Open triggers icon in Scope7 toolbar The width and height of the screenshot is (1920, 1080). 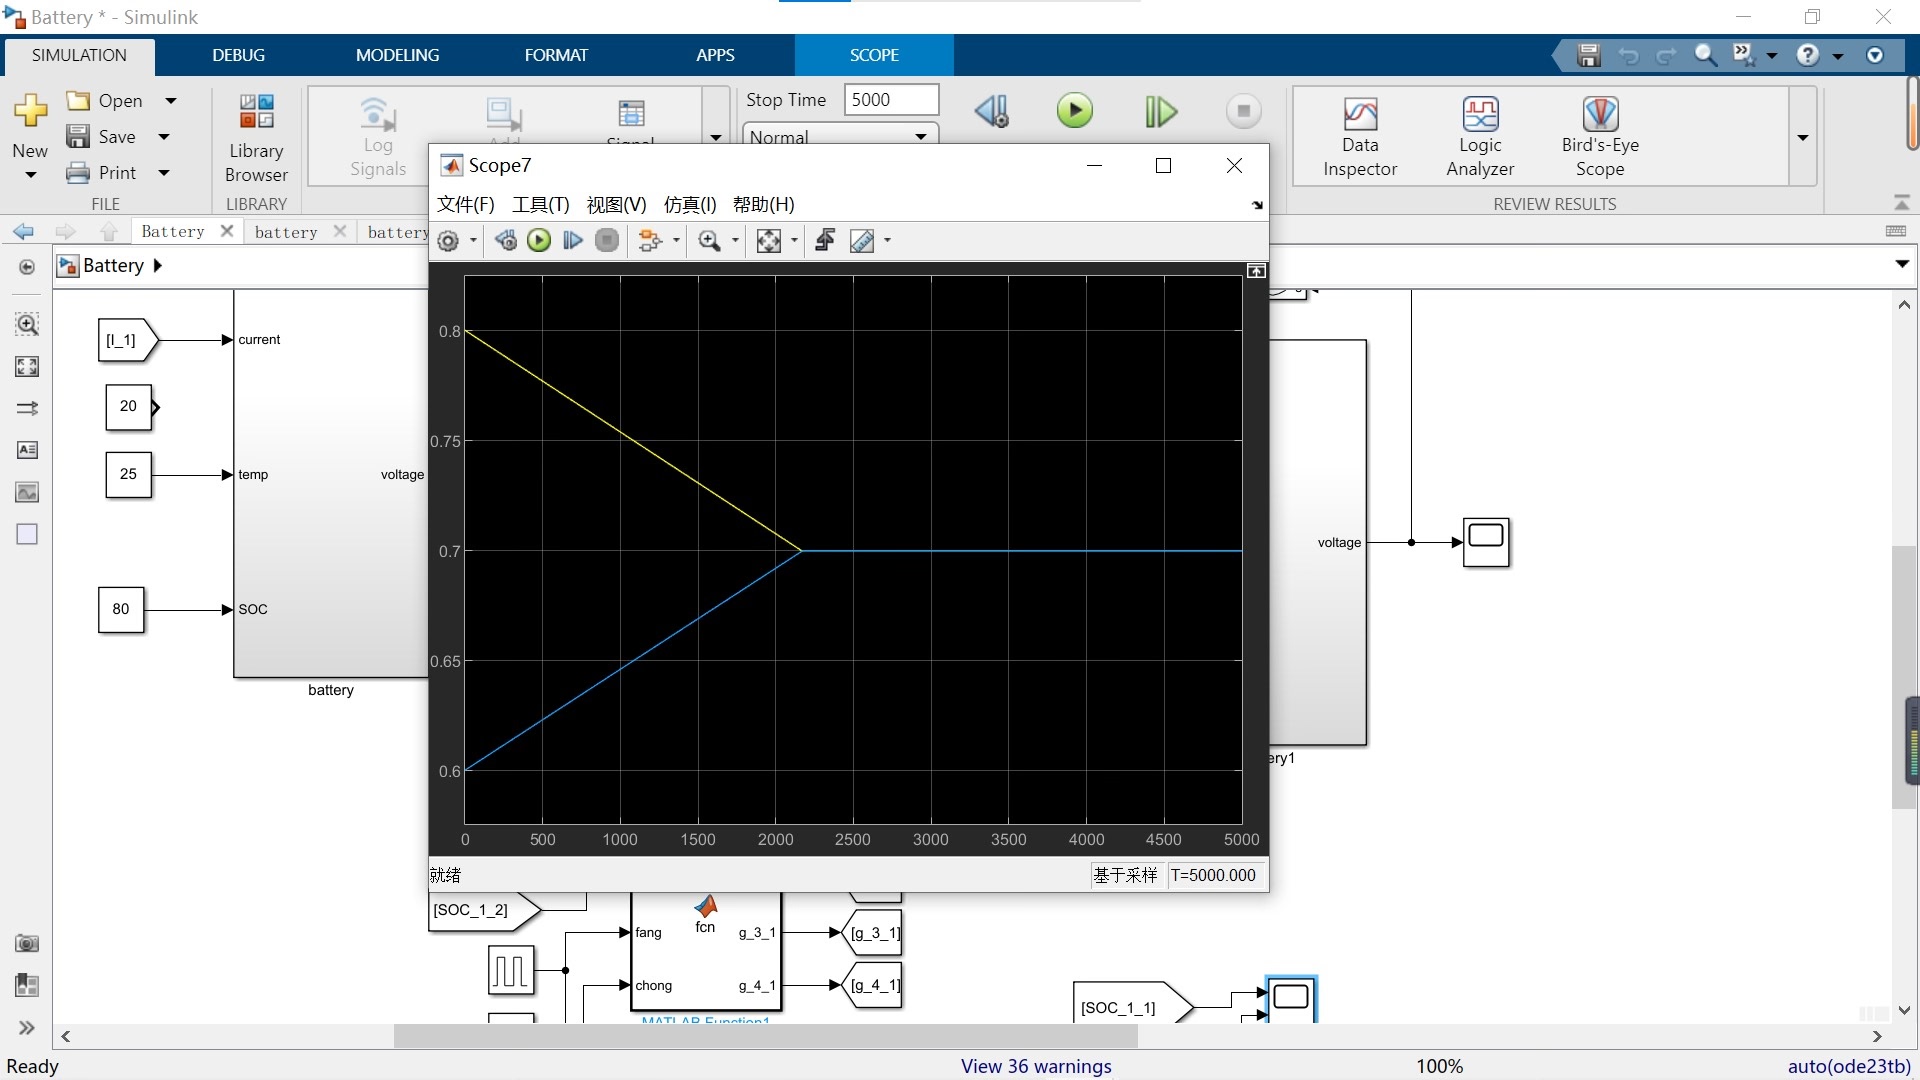825,241
